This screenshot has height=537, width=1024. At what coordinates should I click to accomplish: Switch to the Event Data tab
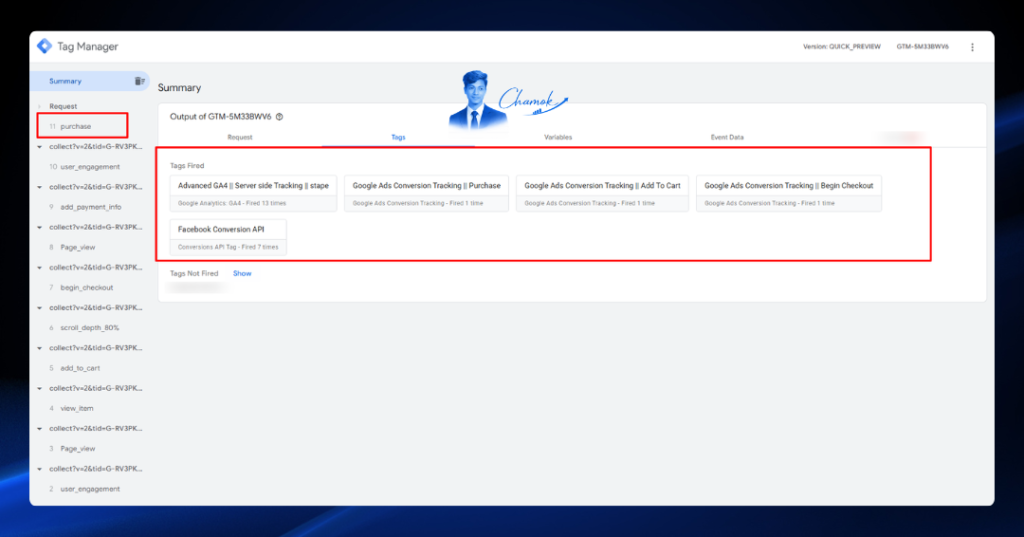coord(727,137)
